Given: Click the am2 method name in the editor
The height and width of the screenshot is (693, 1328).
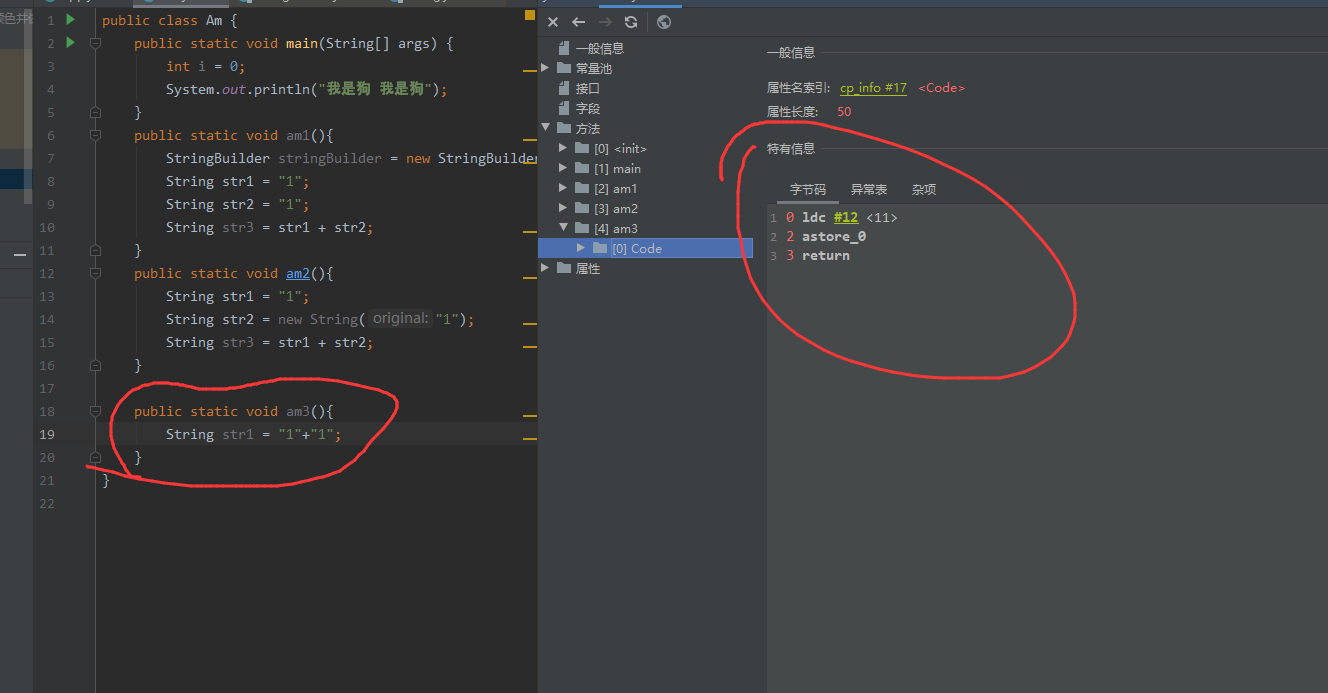Looking at the screenshot, I should [299, 273].
